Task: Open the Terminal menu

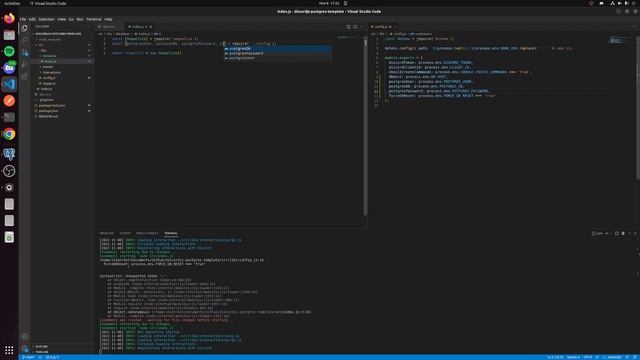Action: (x=94, y=19)
